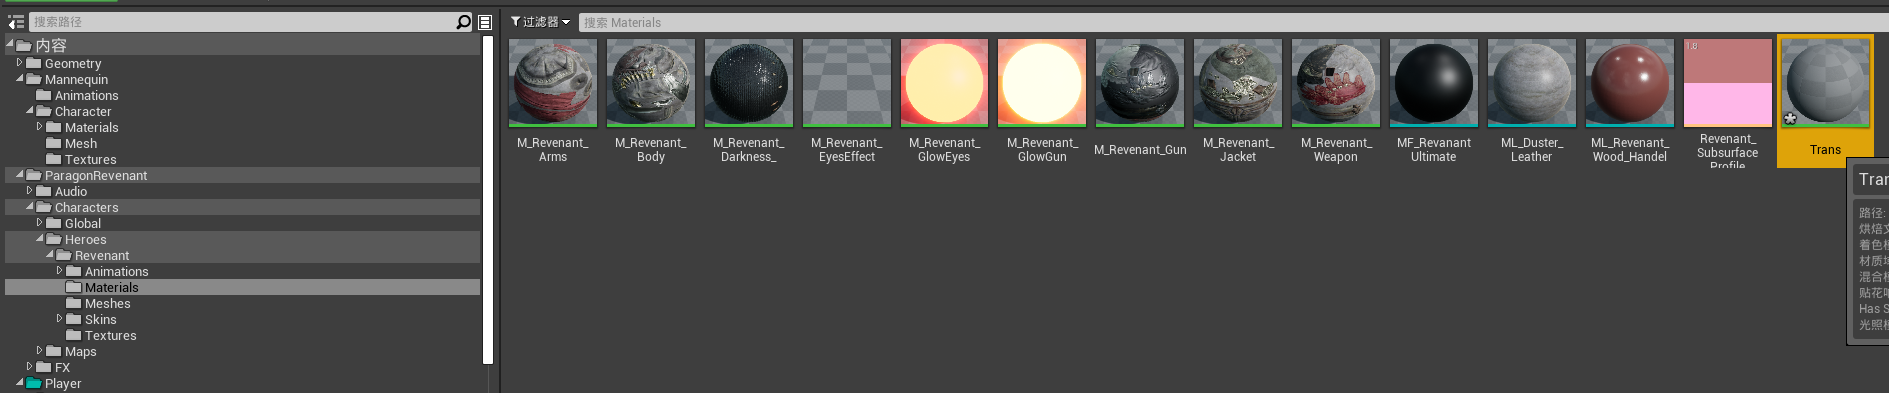Select the Trans material thumbnail
This screenshot has height=393, width=1889.
pyautogui.click(x=1826, y=83)
